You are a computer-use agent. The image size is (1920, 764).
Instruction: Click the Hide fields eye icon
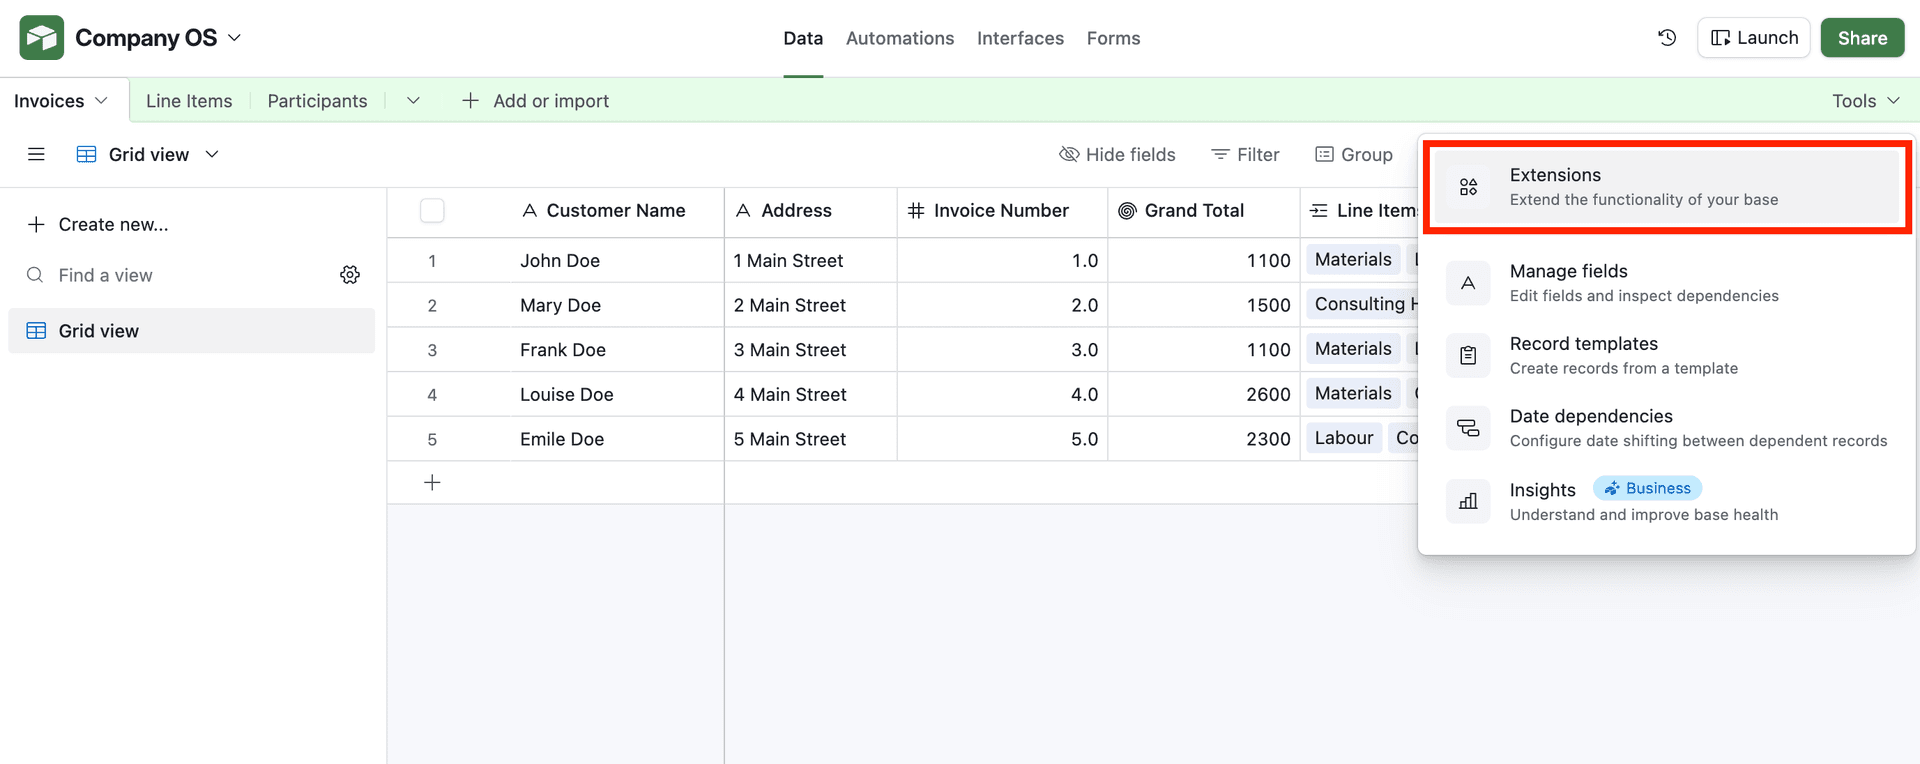tap(1069, 154)
